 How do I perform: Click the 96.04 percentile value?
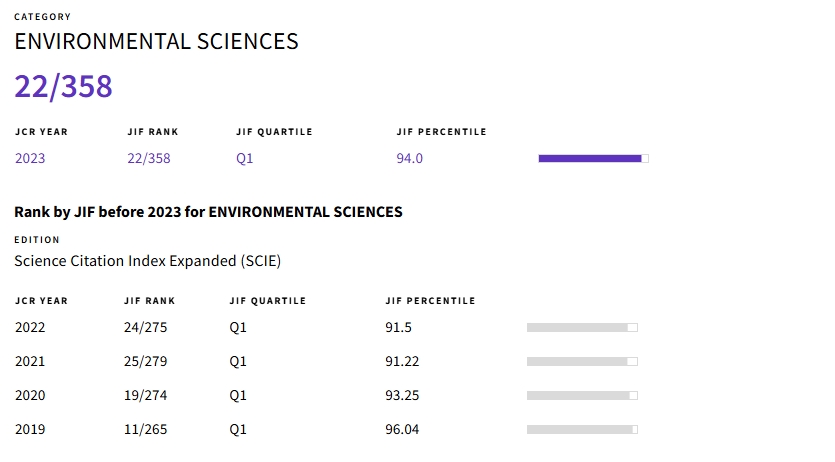pyautogui.click(x=402, y=430)
